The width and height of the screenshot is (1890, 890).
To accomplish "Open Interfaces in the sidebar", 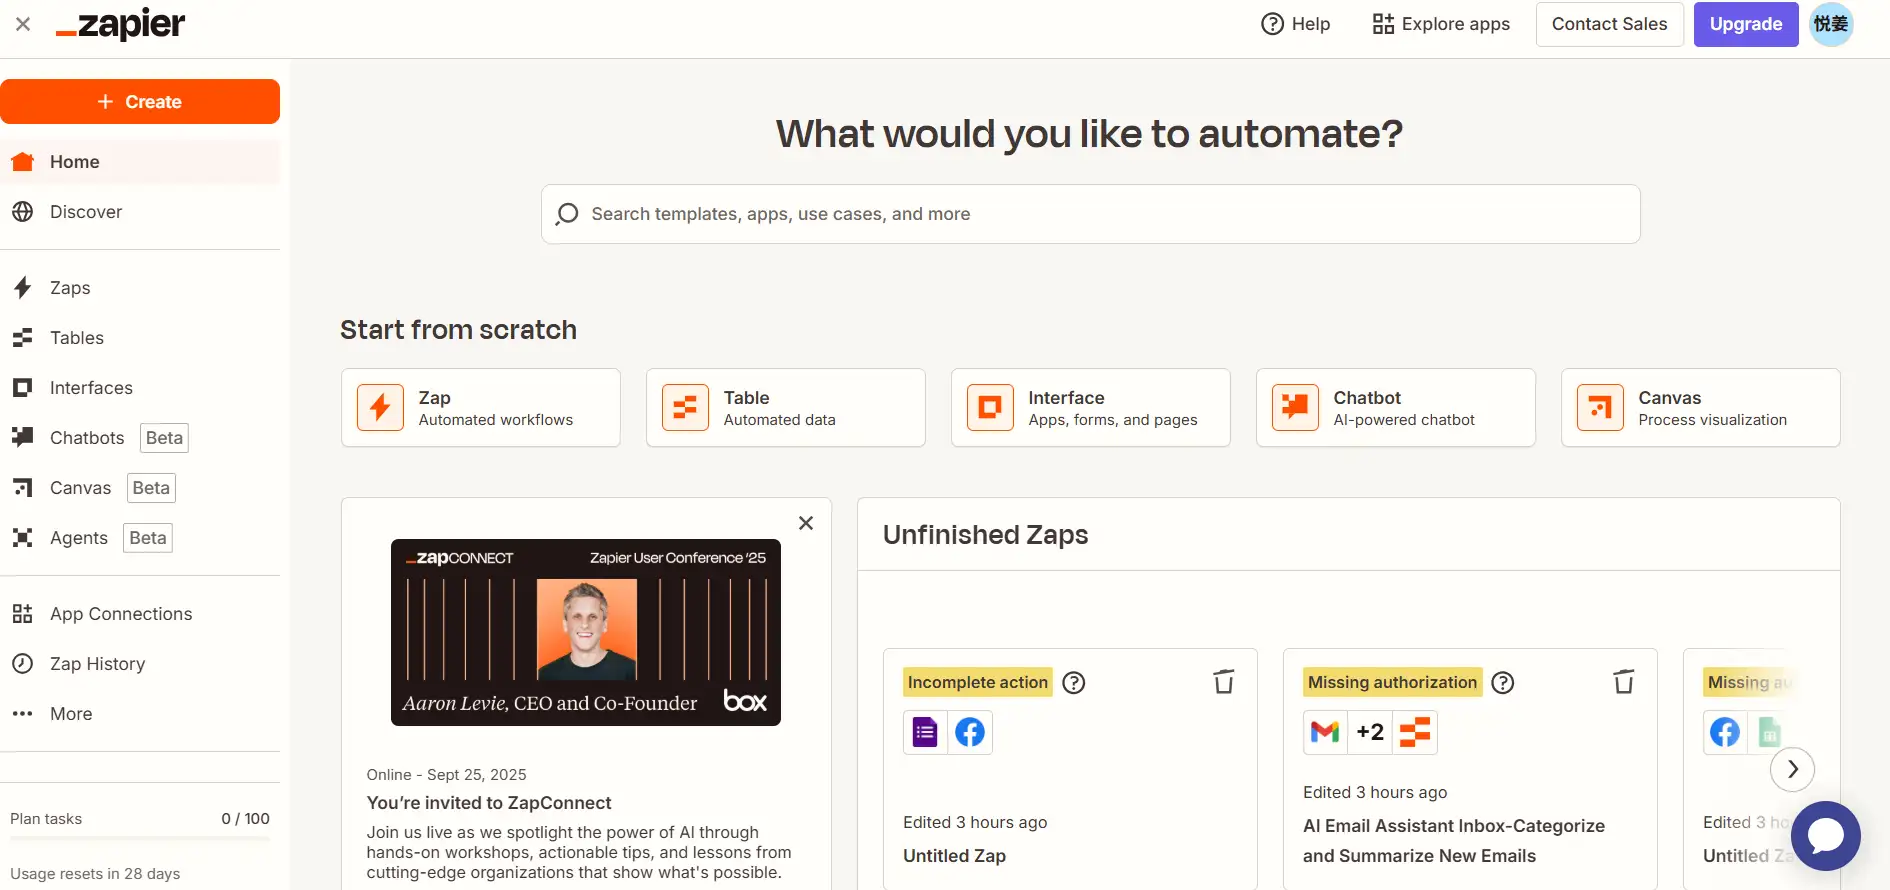I will 140,388.
